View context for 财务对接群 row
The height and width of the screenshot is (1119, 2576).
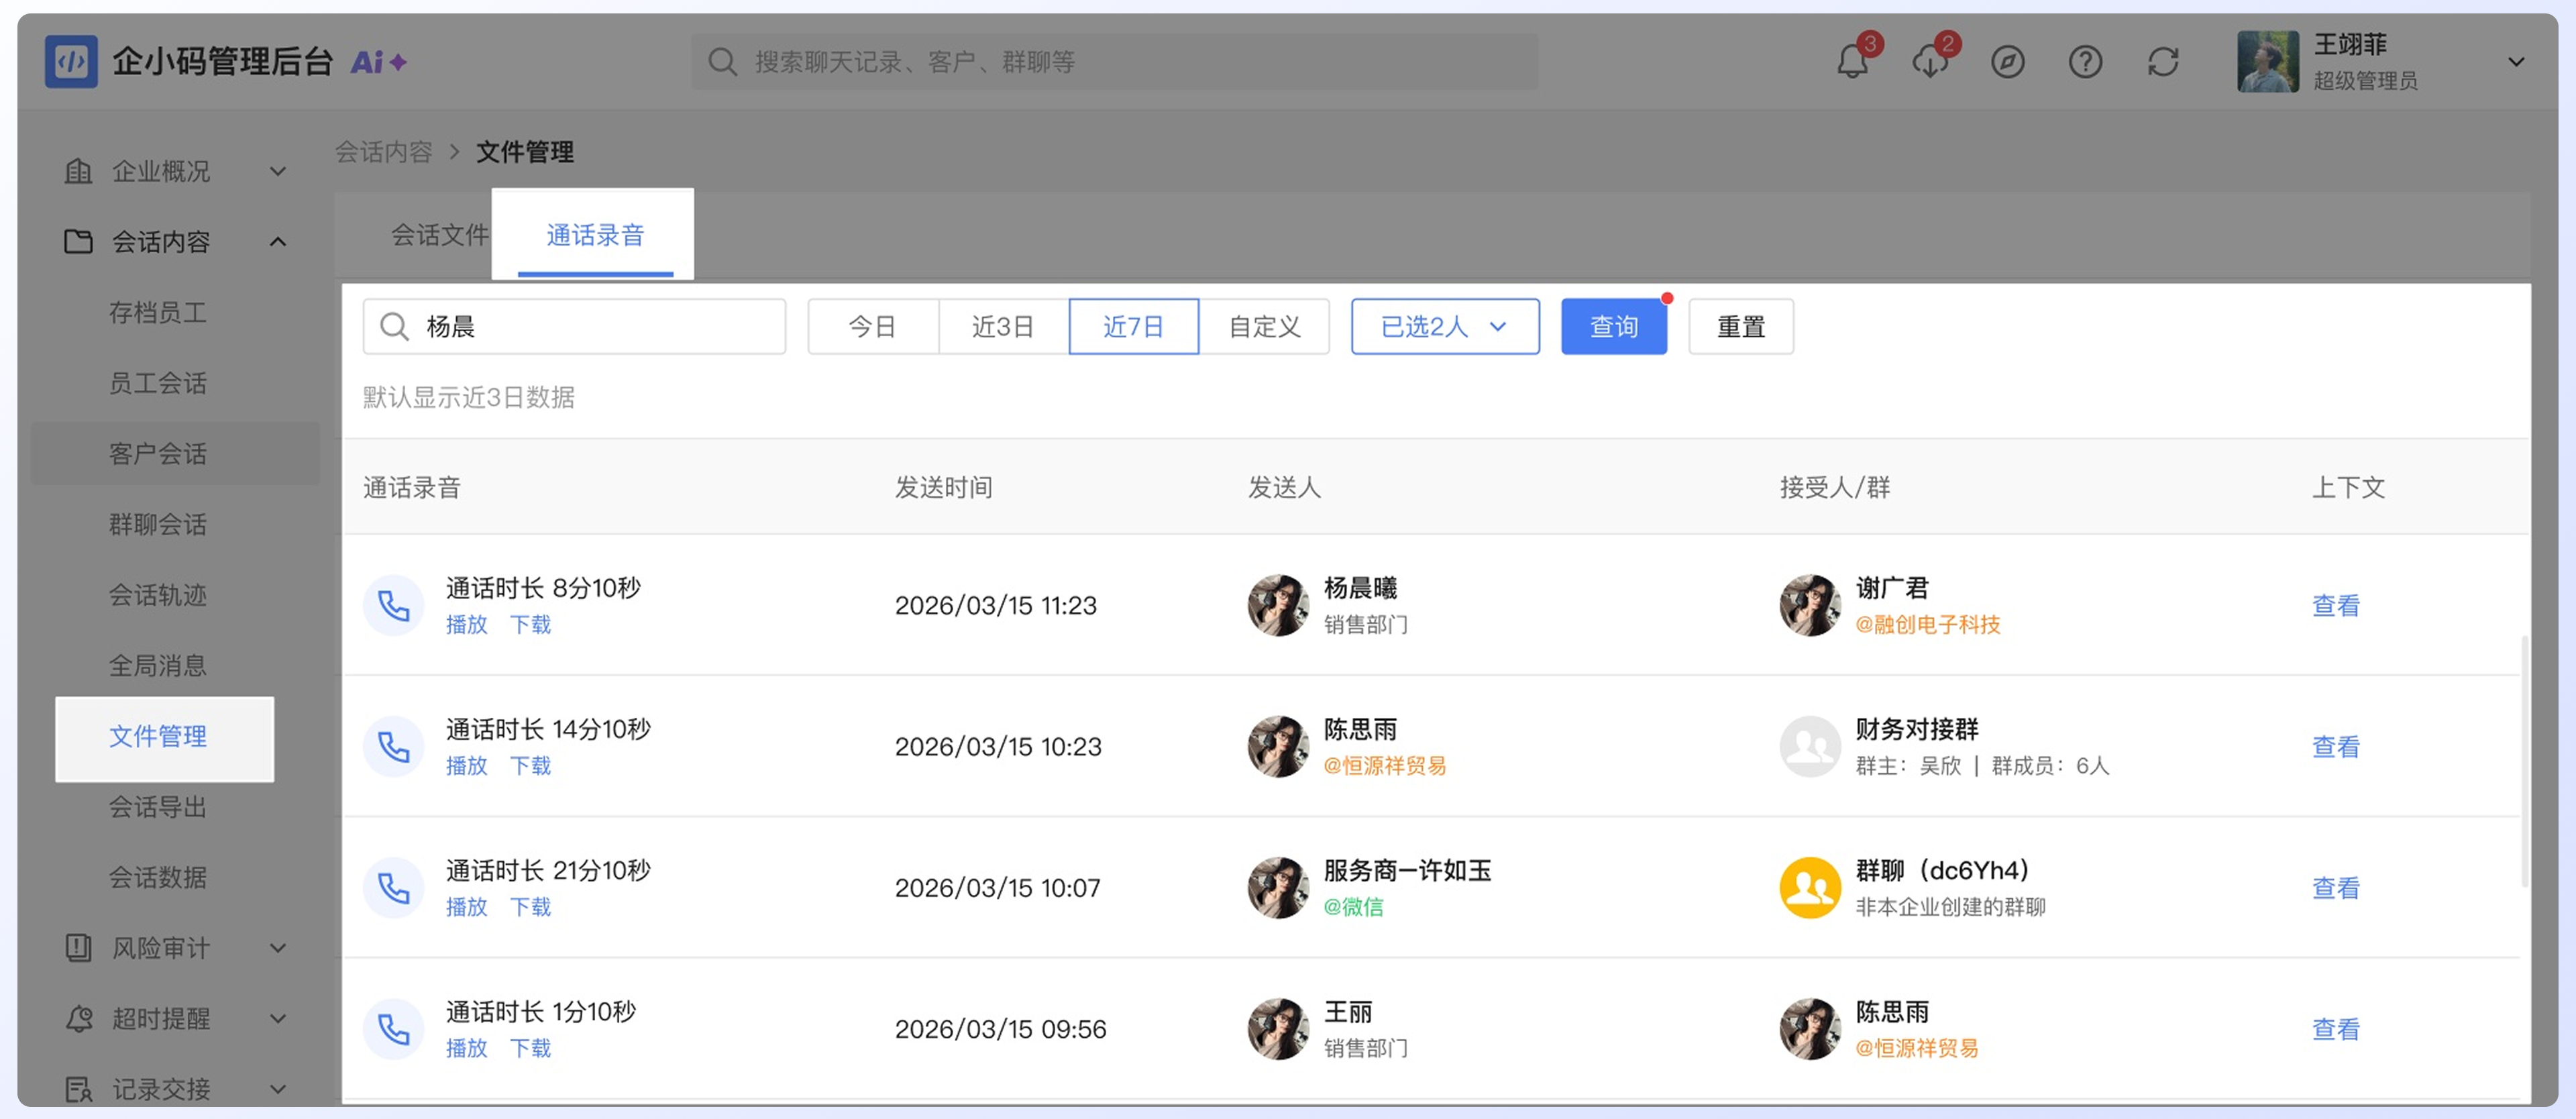[2336, 747]
